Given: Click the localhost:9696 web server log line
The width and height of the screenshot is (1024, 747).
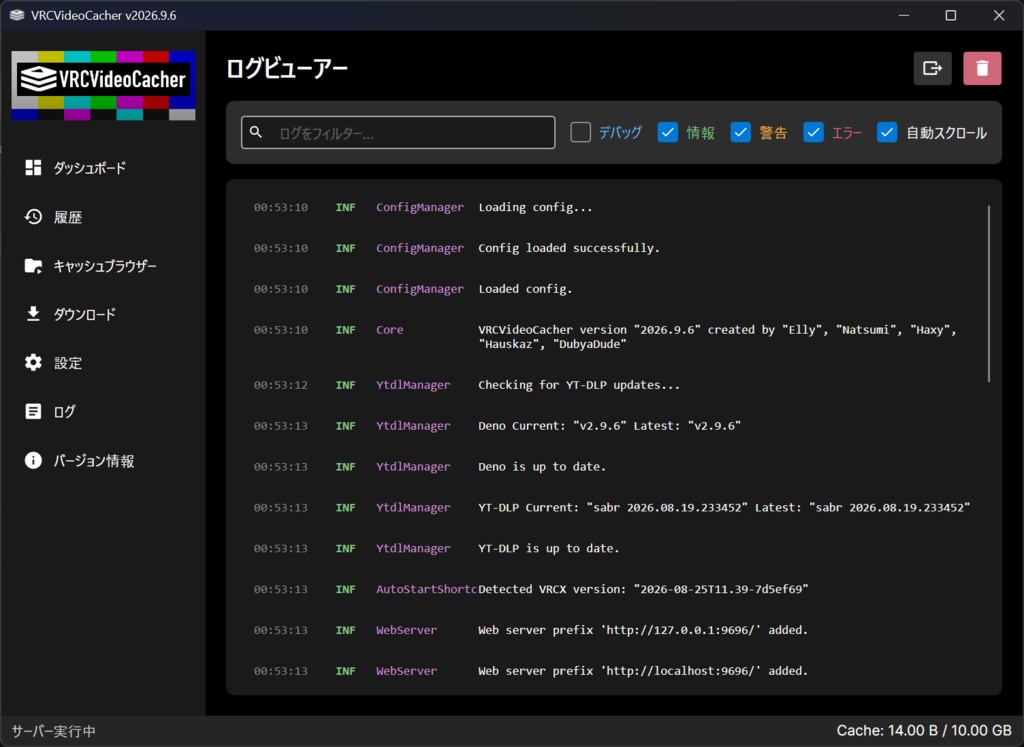Looking at the screenshot, I should click(643, 671).
